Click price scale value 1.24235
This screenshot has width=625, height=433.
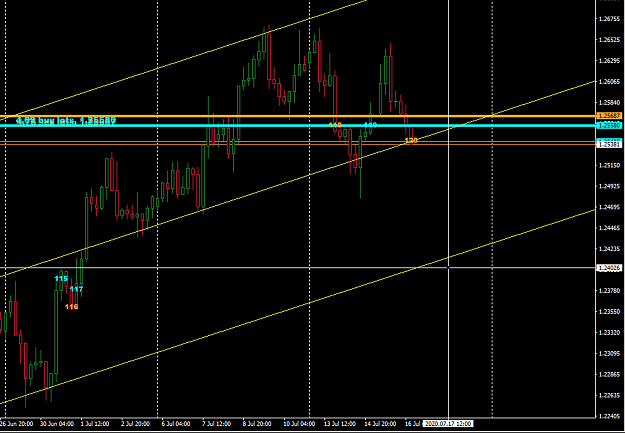(609, 249)
